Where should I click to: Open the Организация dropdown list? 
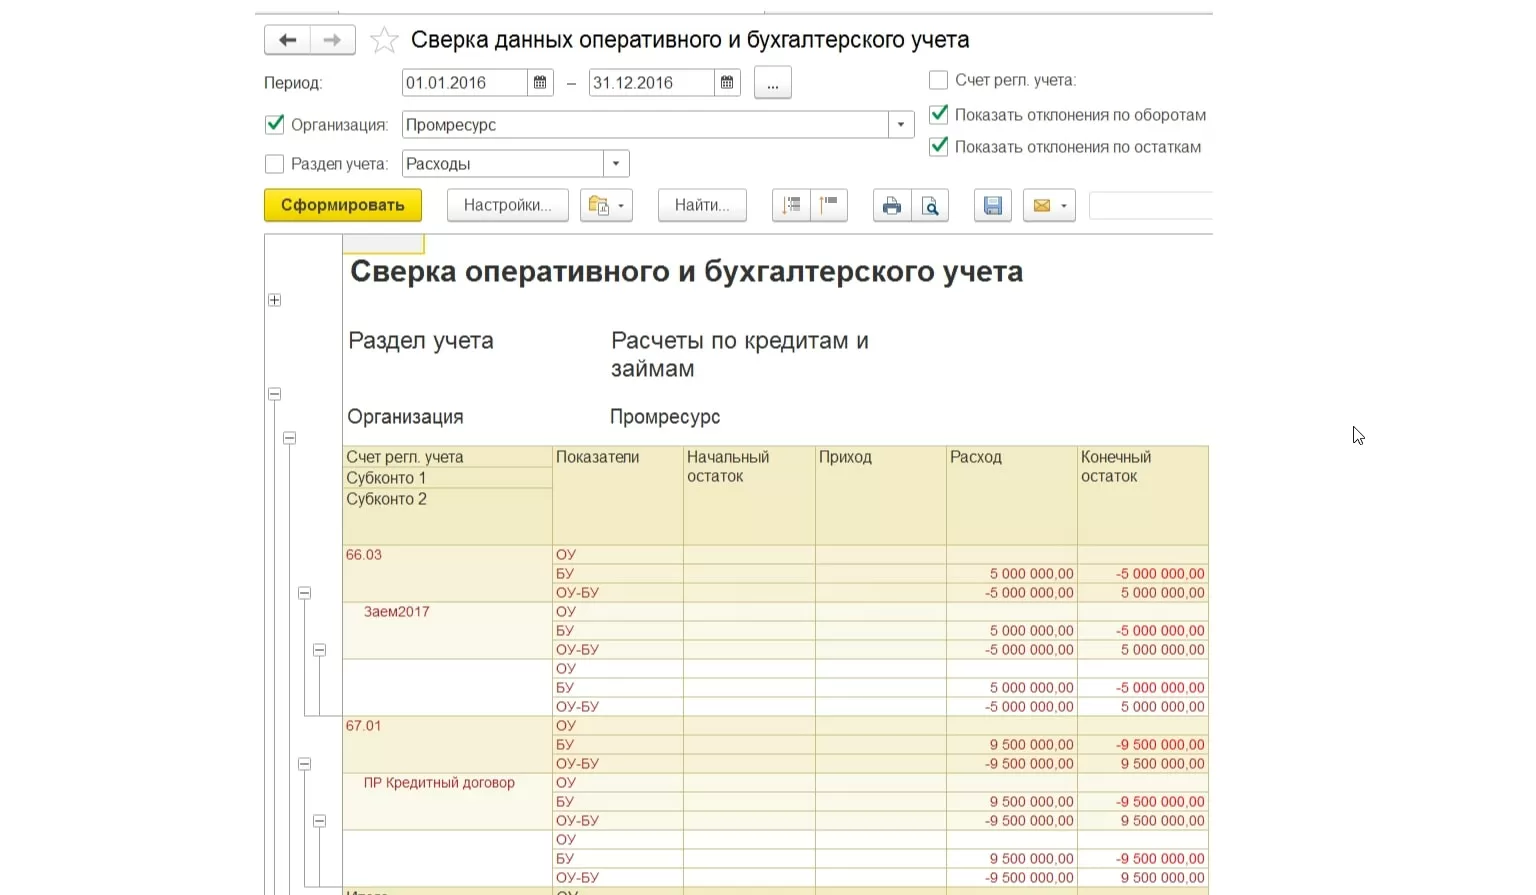click(x=901, y=125)
